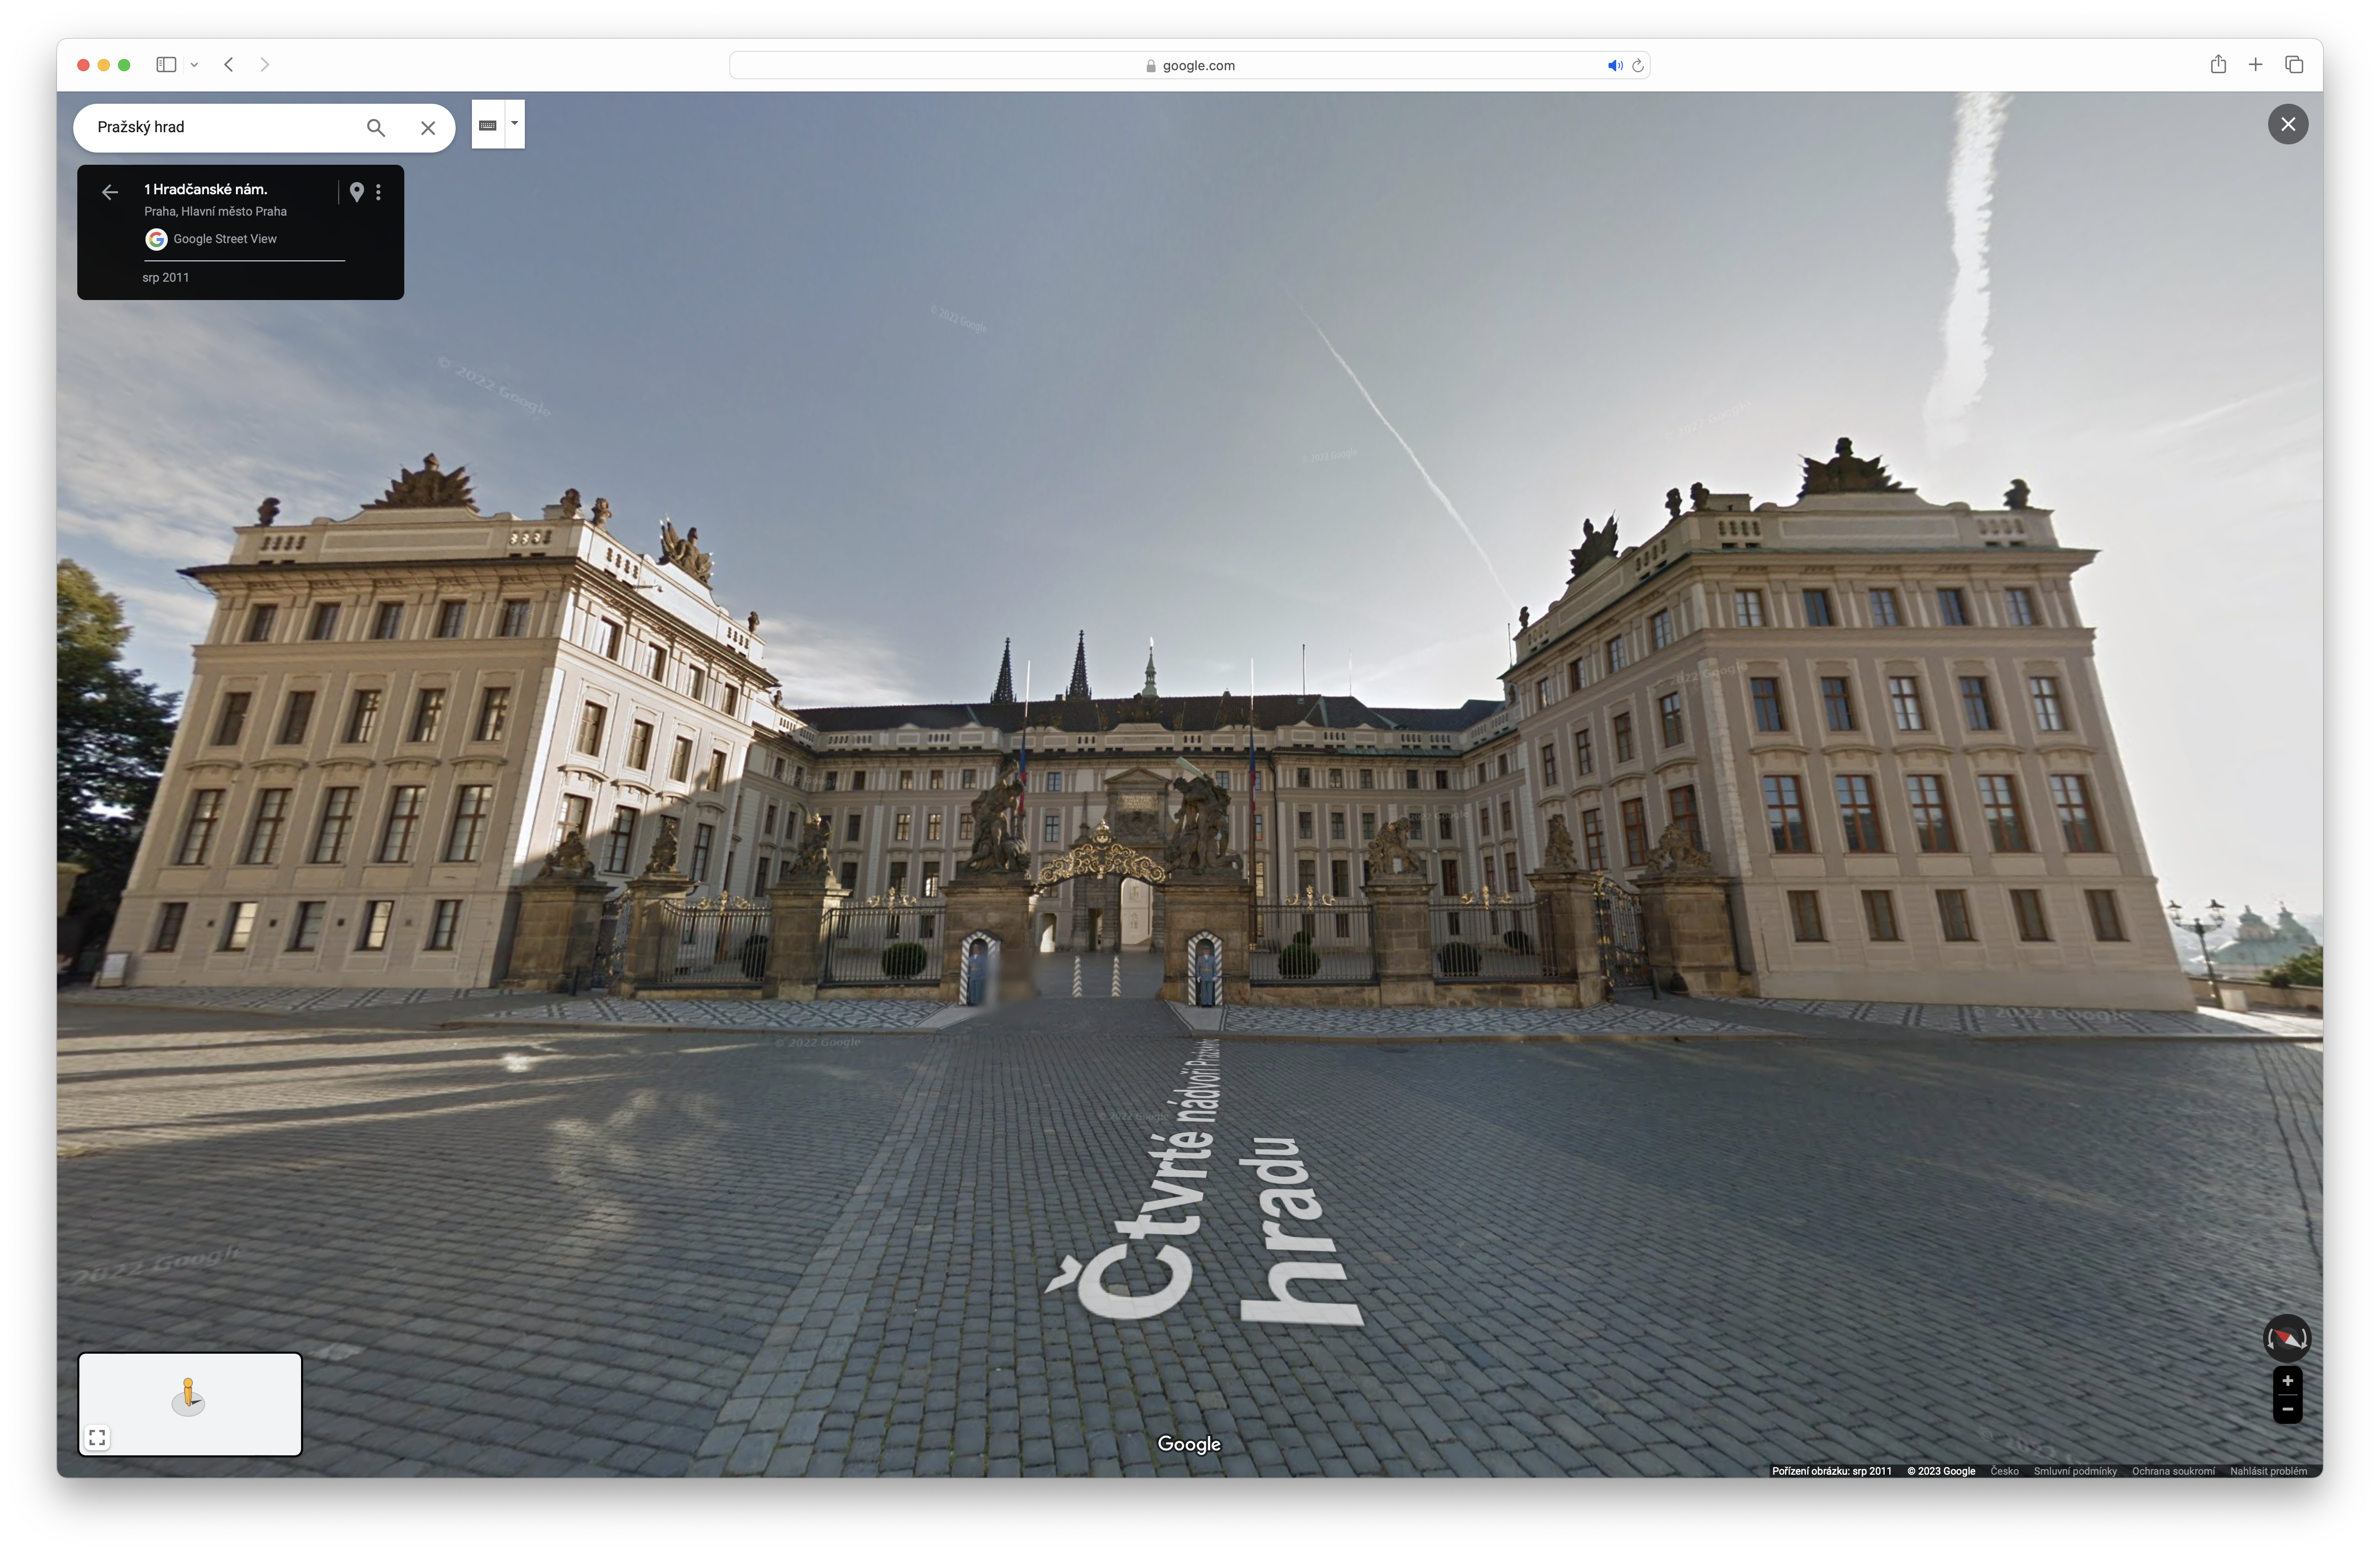Click the back arrow on the Hradčanské nám. card
This screenshot has height=1553, width=2380.
pyautogui.click(x=110, y=192)
